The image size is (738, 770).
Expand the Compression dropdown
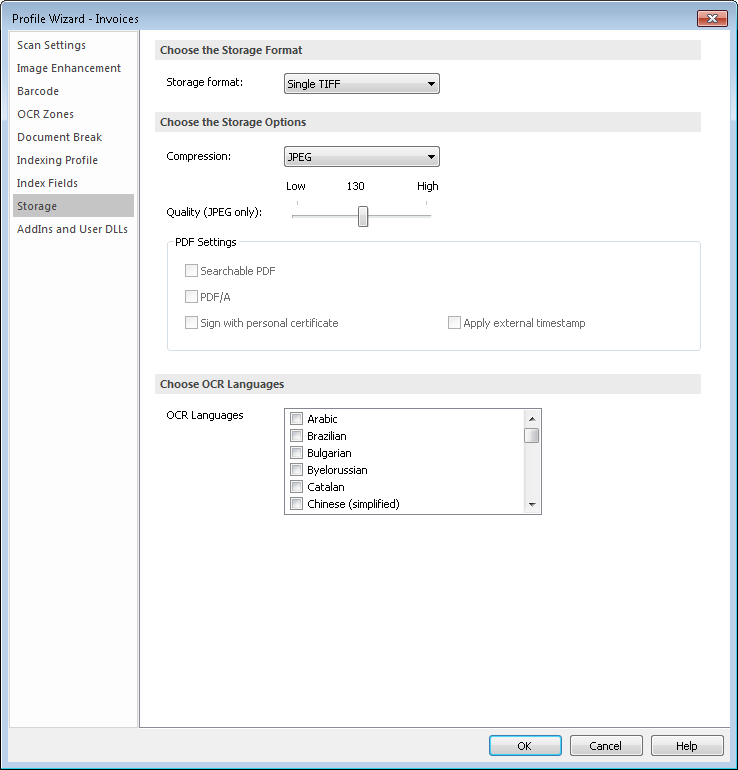(362, 157)
